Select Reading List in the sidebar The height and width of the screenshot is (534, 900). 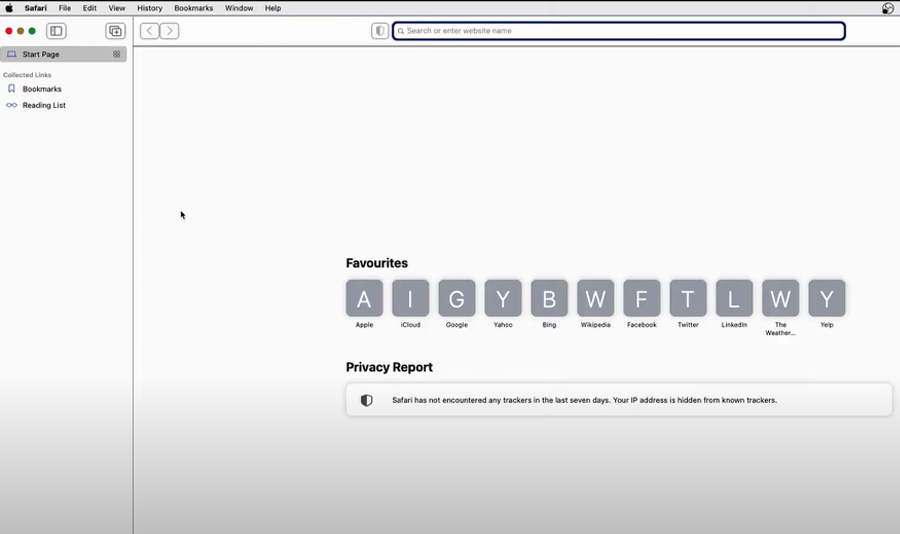tap(44, 105)
